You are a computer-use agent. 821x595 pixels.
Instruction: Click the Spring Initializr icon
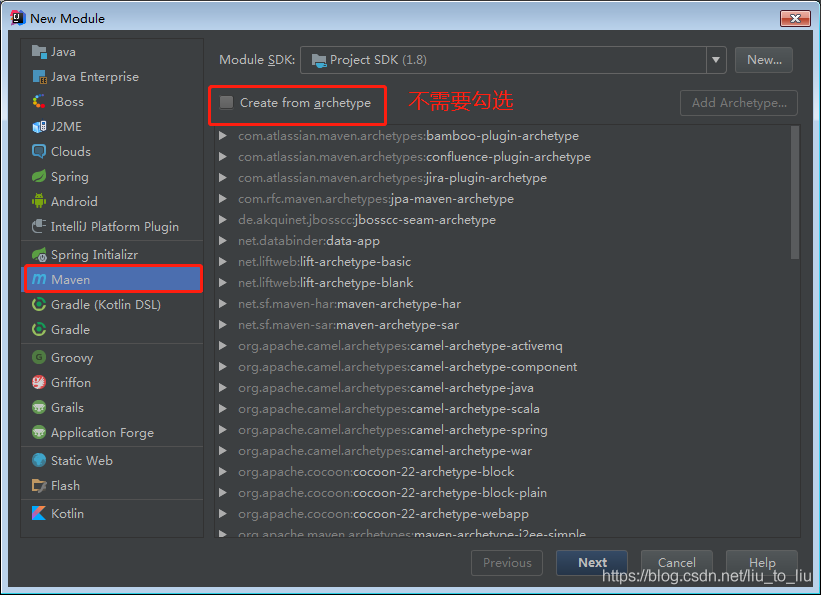click(x=39, y=255)
